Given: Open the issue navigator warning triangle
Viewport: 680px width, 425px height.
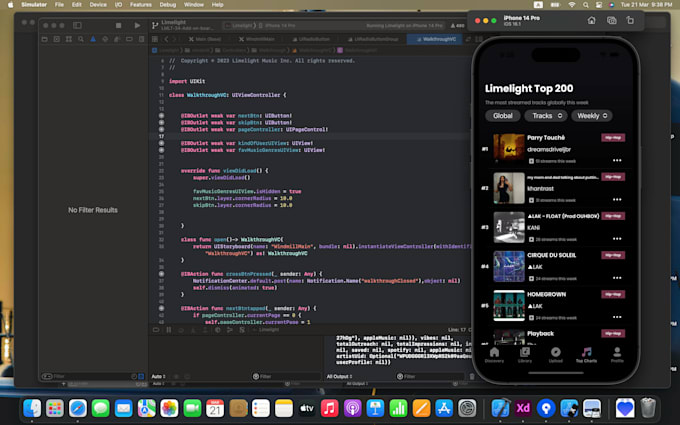Looking at the screenshot, I should point(93,39).
